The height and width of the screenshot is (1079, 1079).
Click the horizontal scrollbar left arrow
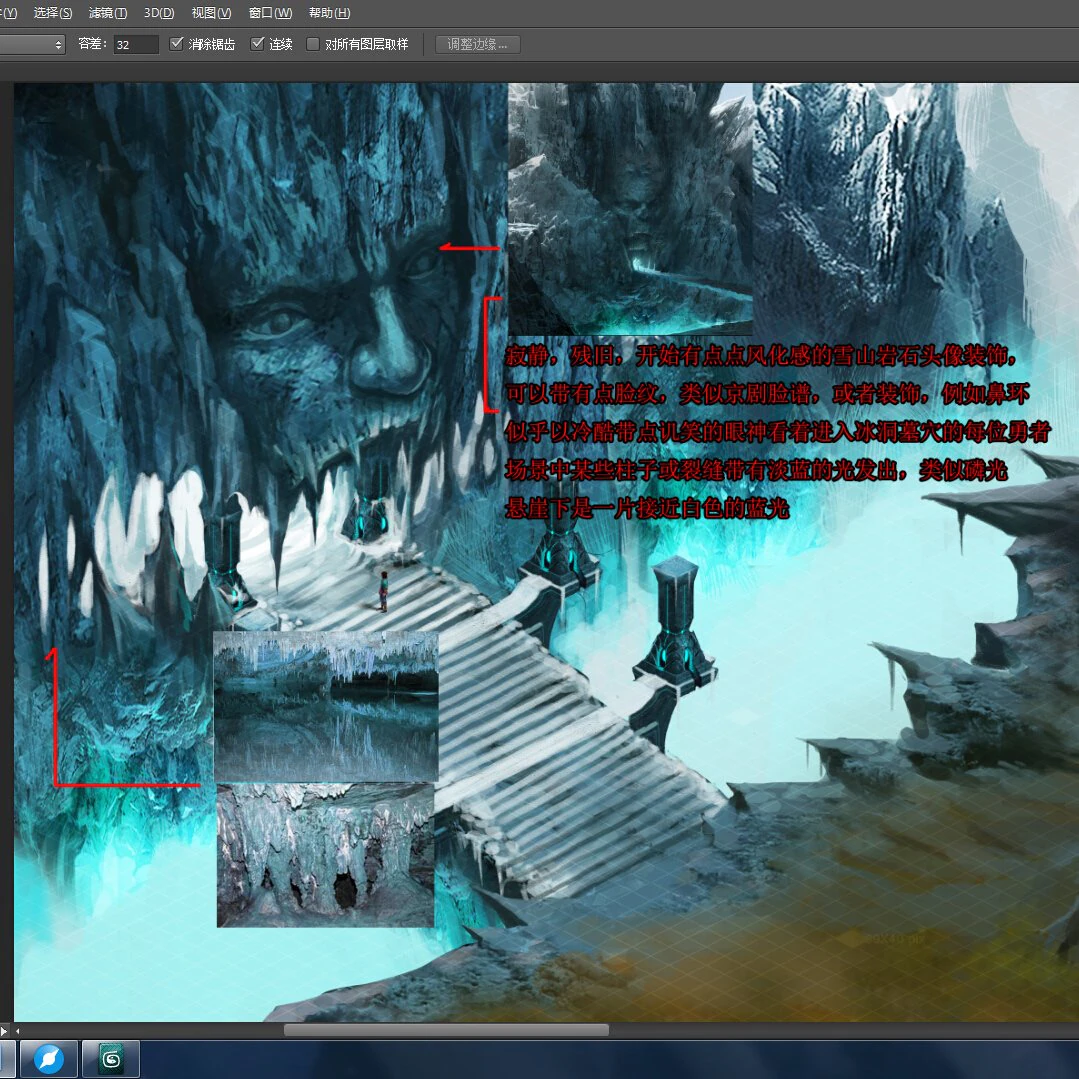[x=17, y=1031]
